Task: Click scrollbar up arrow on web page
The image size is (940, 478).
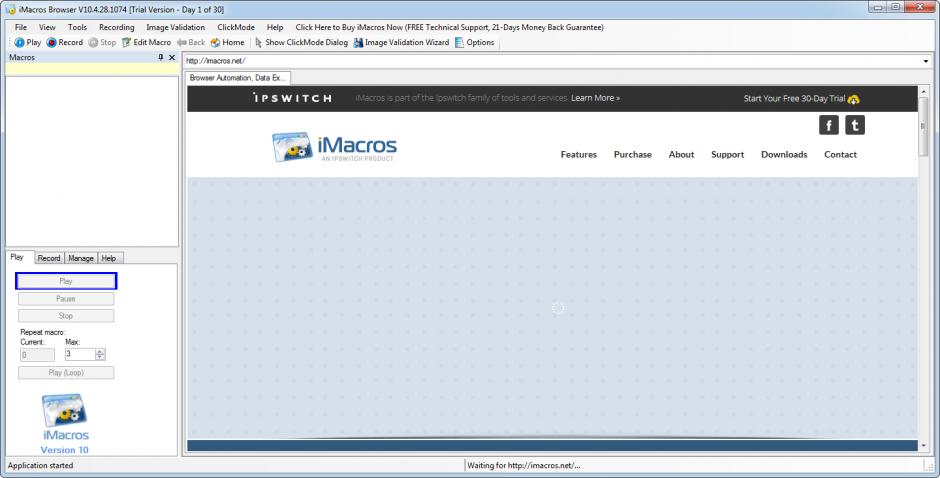Action: coord(923,91)
